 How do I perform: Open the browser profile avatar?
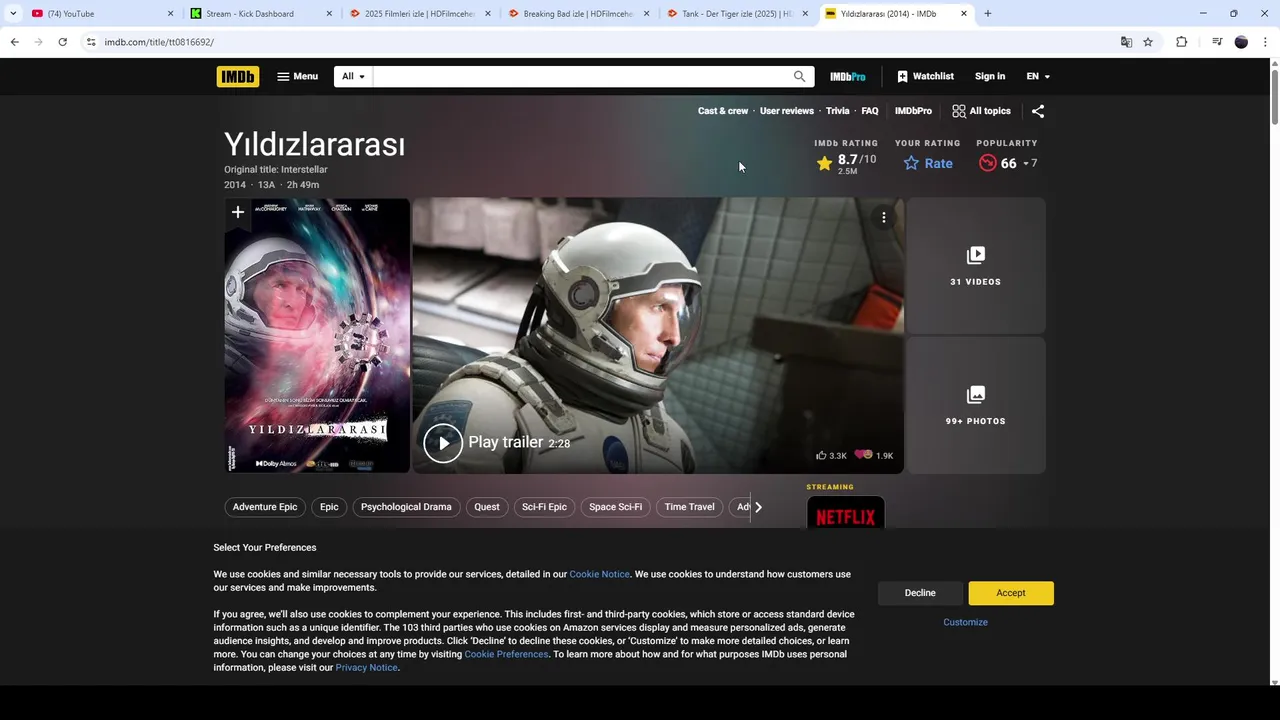tap(1241, 42)
